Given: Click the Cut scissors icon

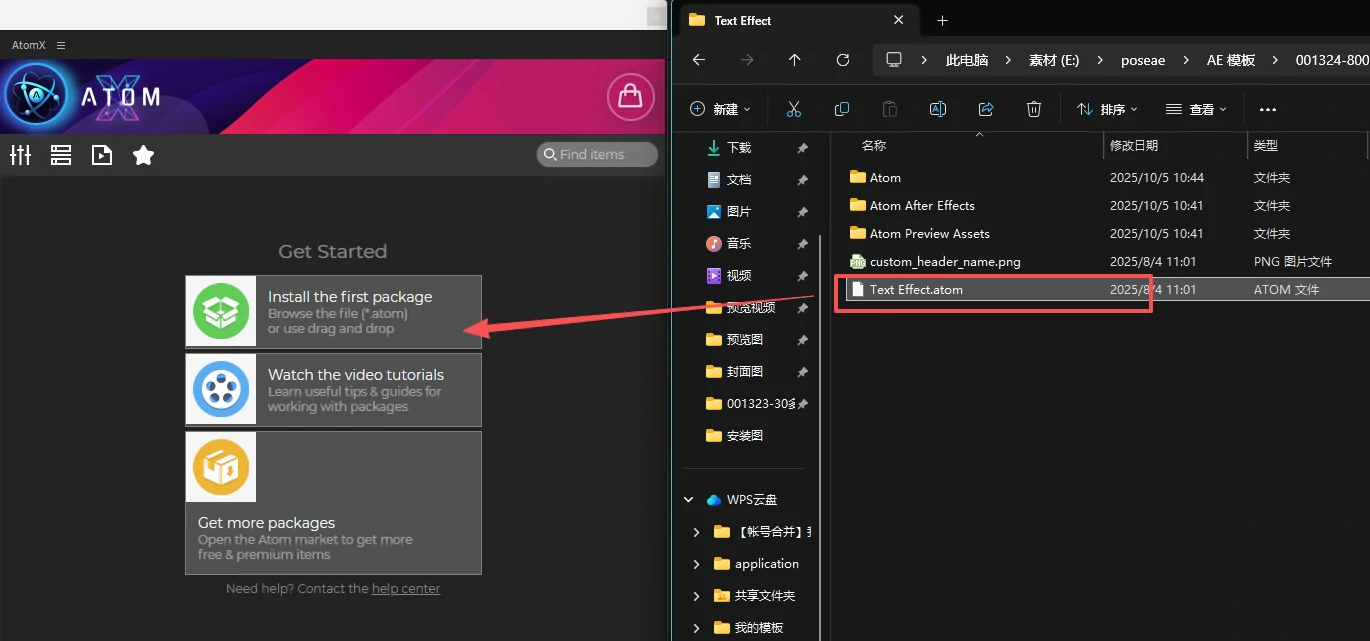Looking at the screenshot, I should click(794, 109).
